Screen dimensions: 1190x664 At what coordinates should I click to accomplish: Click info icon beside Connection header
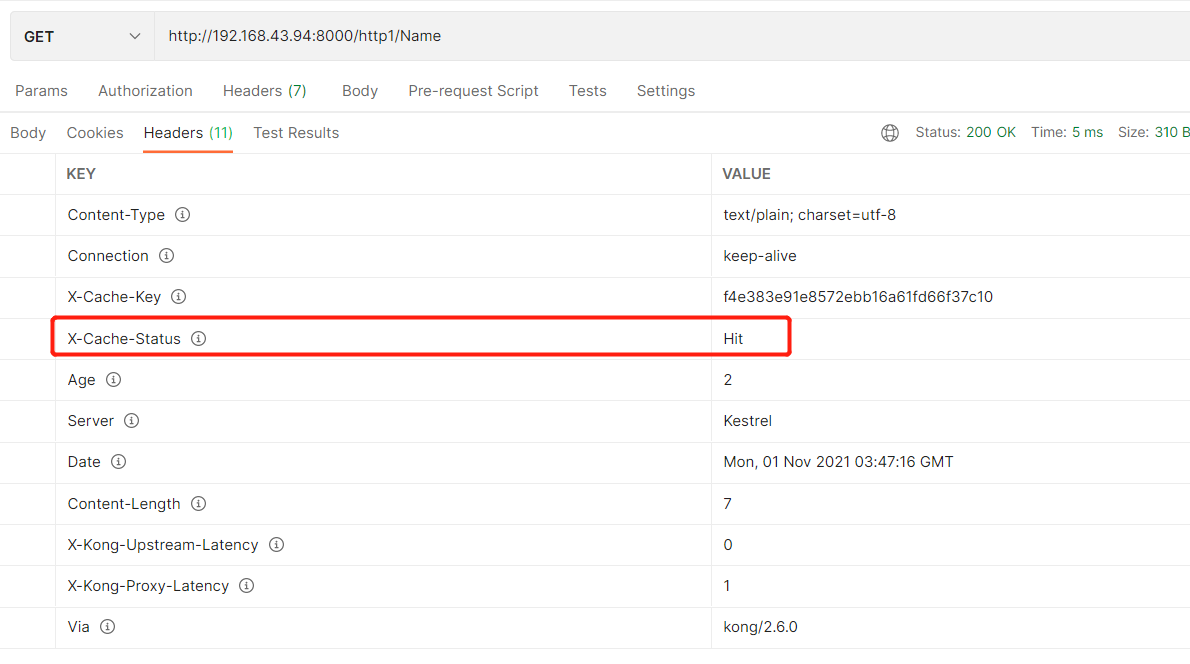(x=166, y=256)
